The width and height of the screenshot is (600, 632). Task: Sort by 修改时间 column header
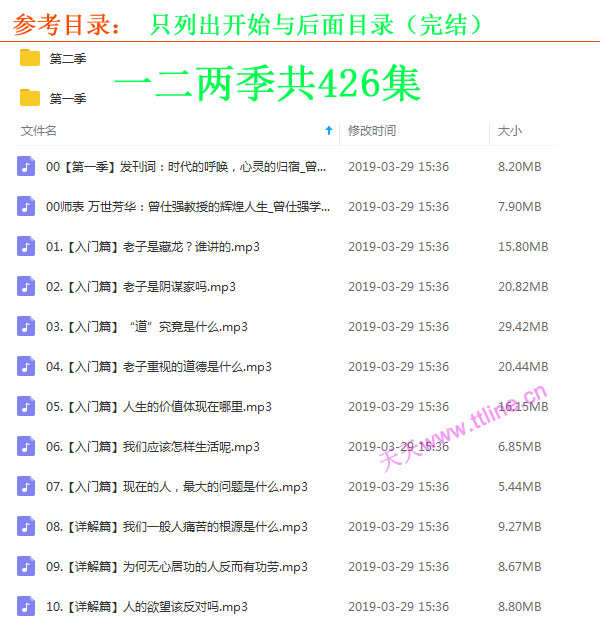(371, 131)
